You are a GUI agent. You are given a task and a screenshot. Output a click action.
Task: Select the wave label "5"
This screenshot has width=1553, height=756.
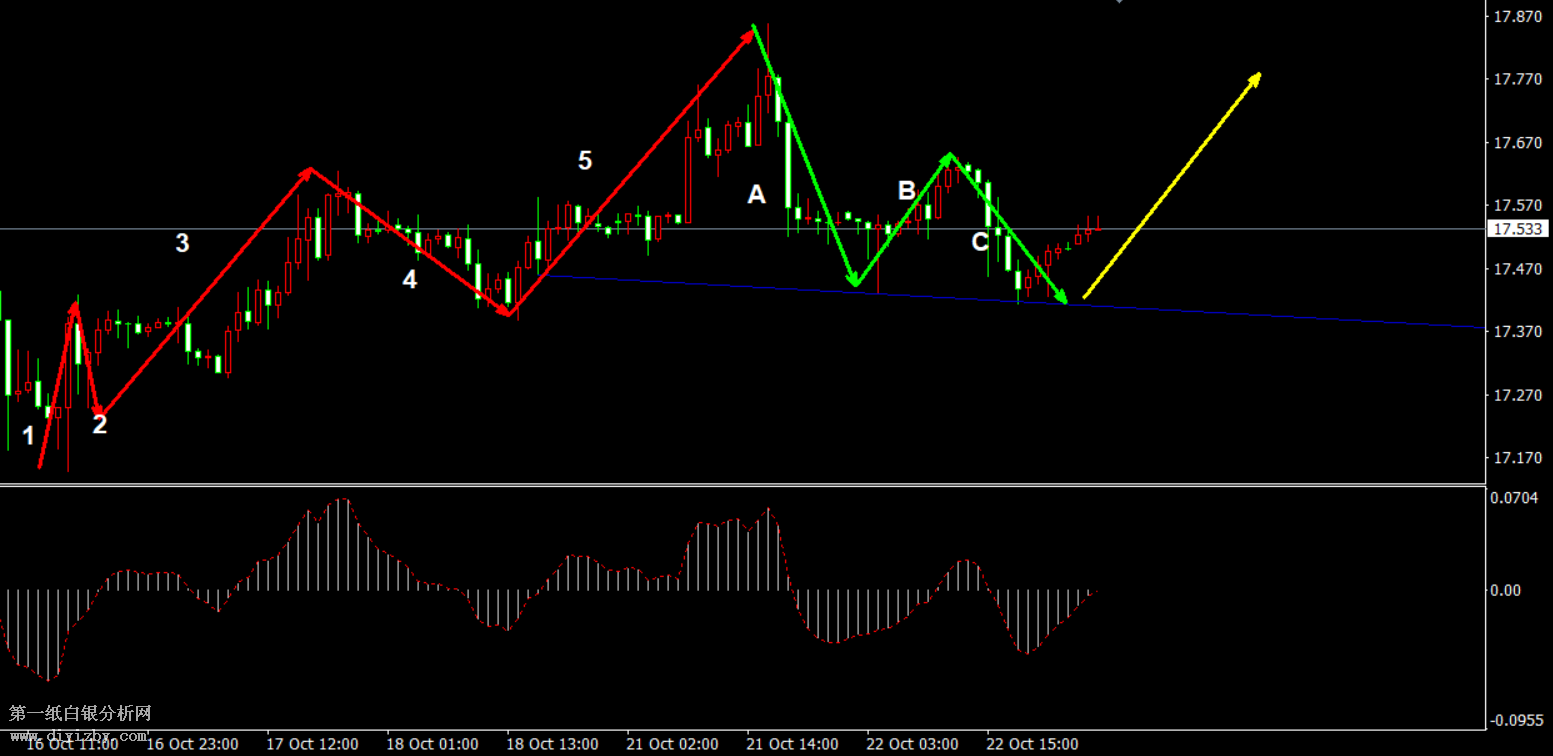click(x=585, y=160)
